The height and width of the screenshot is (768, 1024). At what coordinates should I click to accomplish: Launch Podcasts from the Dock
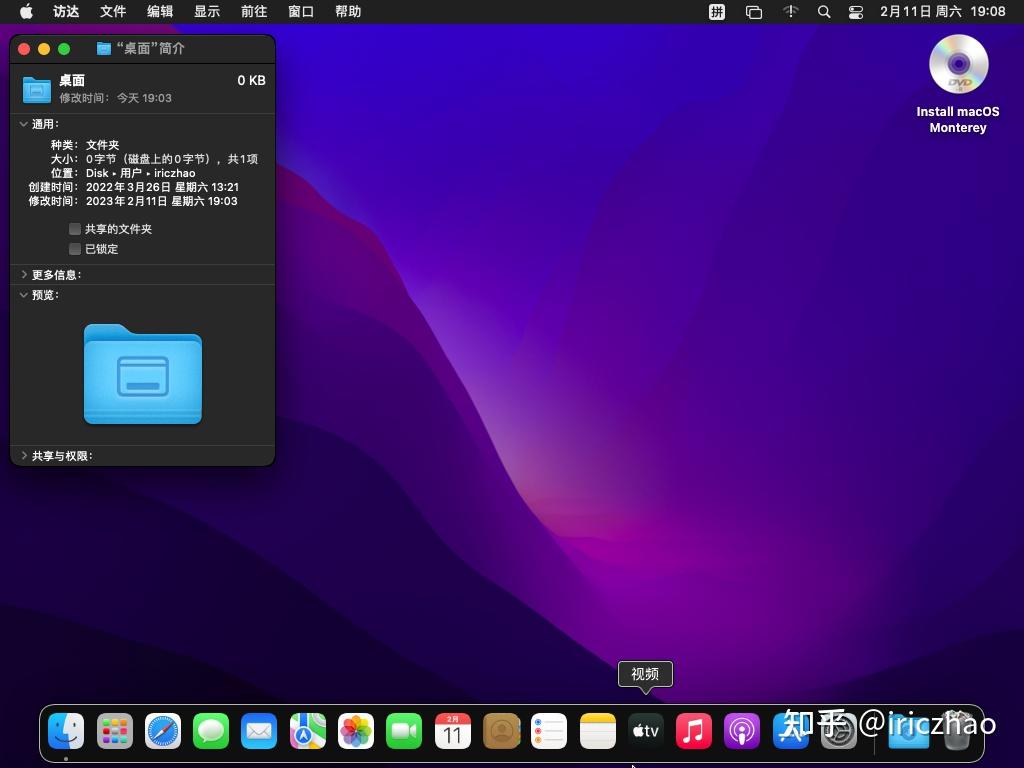(741, 731)
